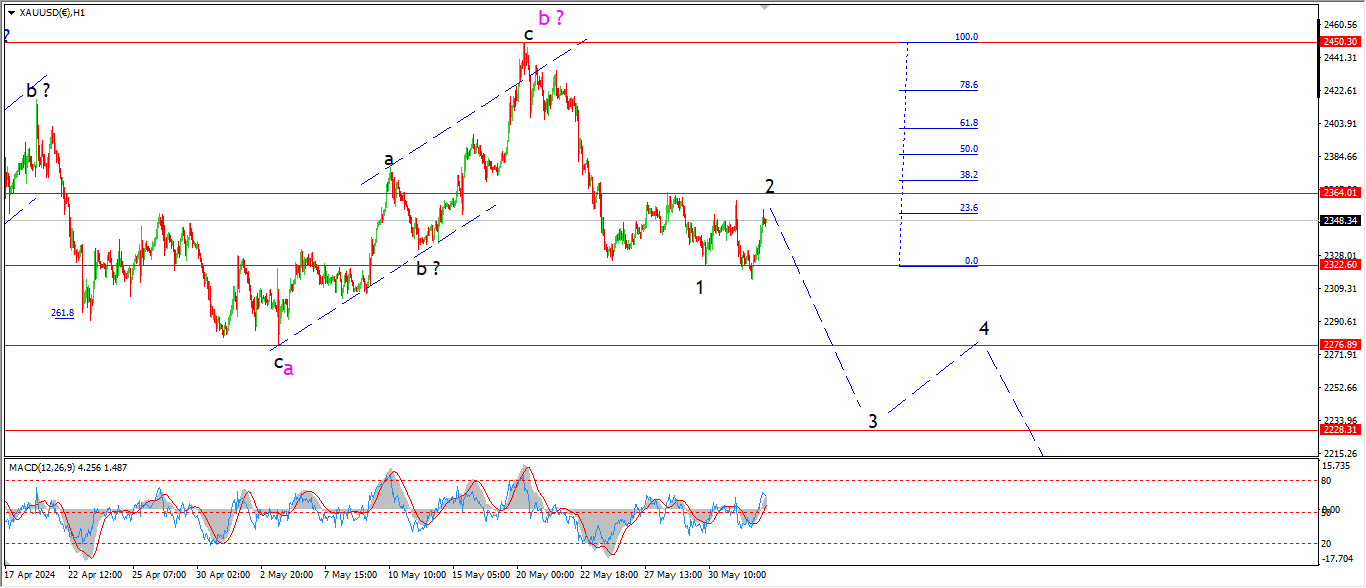Select the 2450.30 red price label
This screenshot has width=1366, height=588.
coord(1339,42)
